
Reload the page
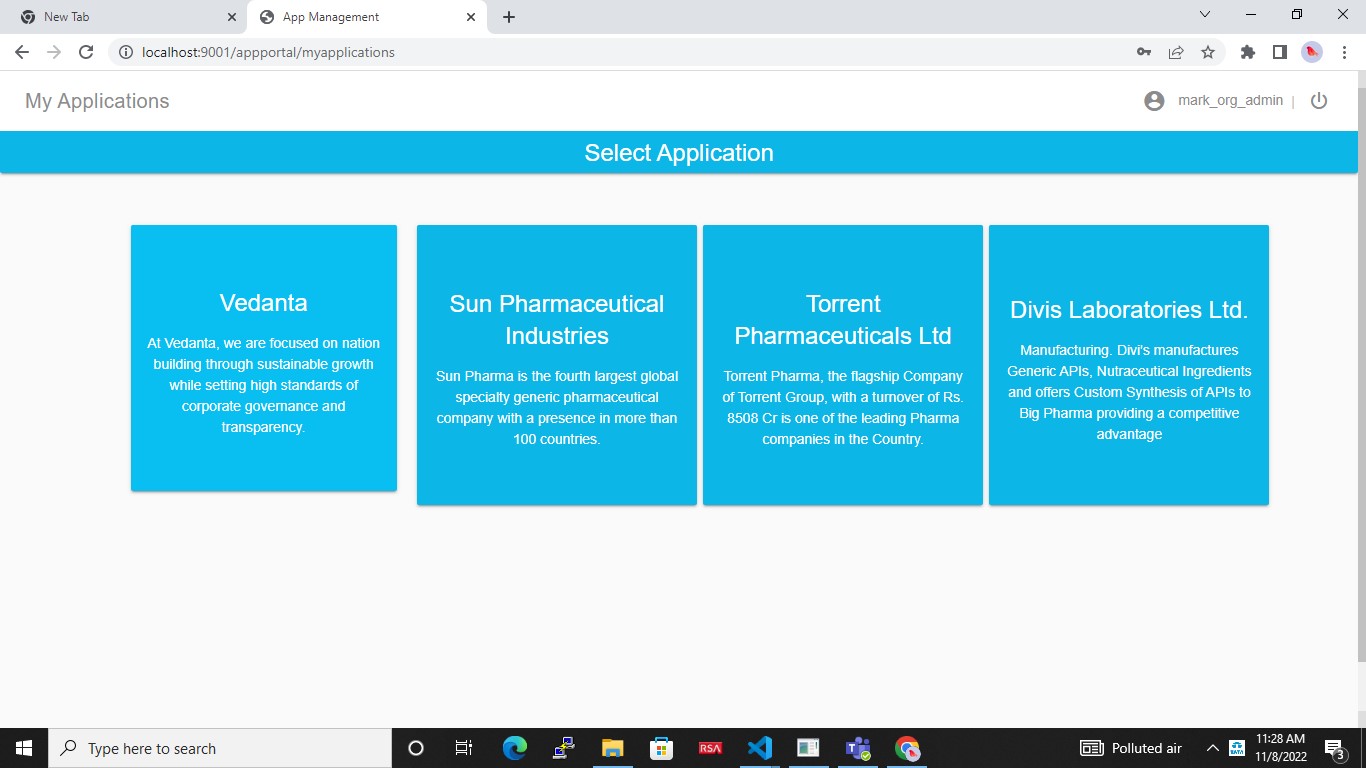[x=86, y=52]
